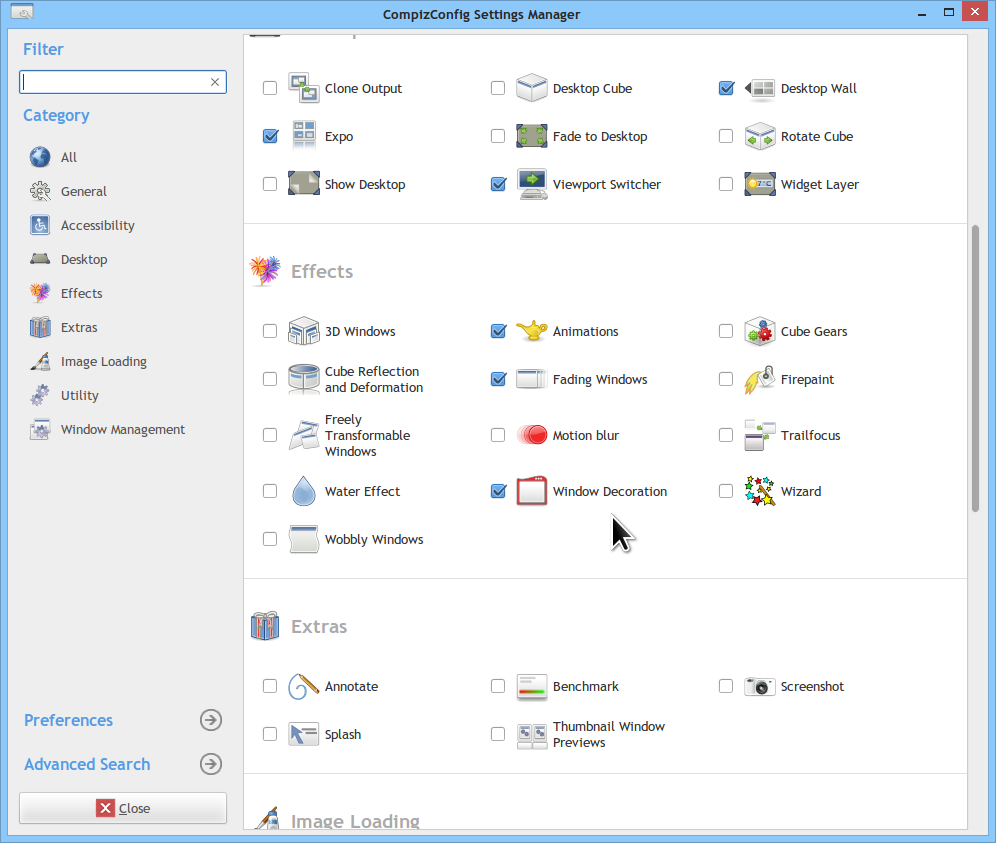The image size is (996, 843).
Task: Open the Firepaint plugin icon
Action: (x=760, y=379)
